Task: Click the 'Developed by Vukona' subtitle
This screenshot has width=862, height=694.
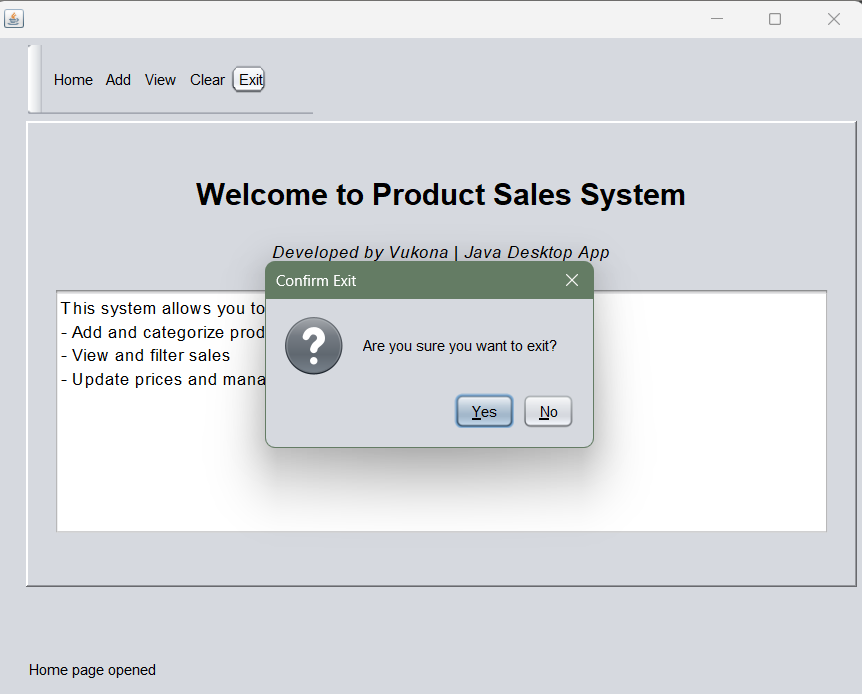Action: (441, 252)
